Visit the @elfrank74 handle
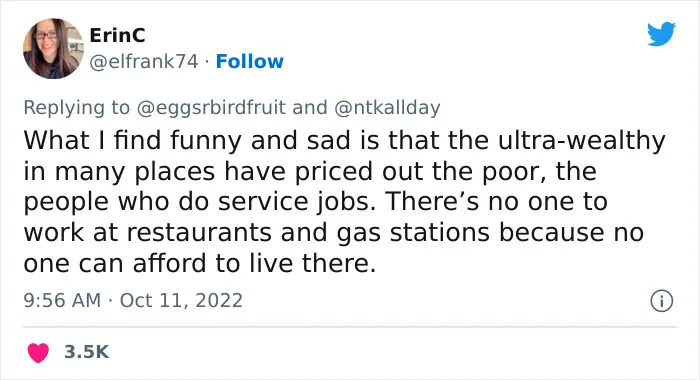 (x=143, y=62)
